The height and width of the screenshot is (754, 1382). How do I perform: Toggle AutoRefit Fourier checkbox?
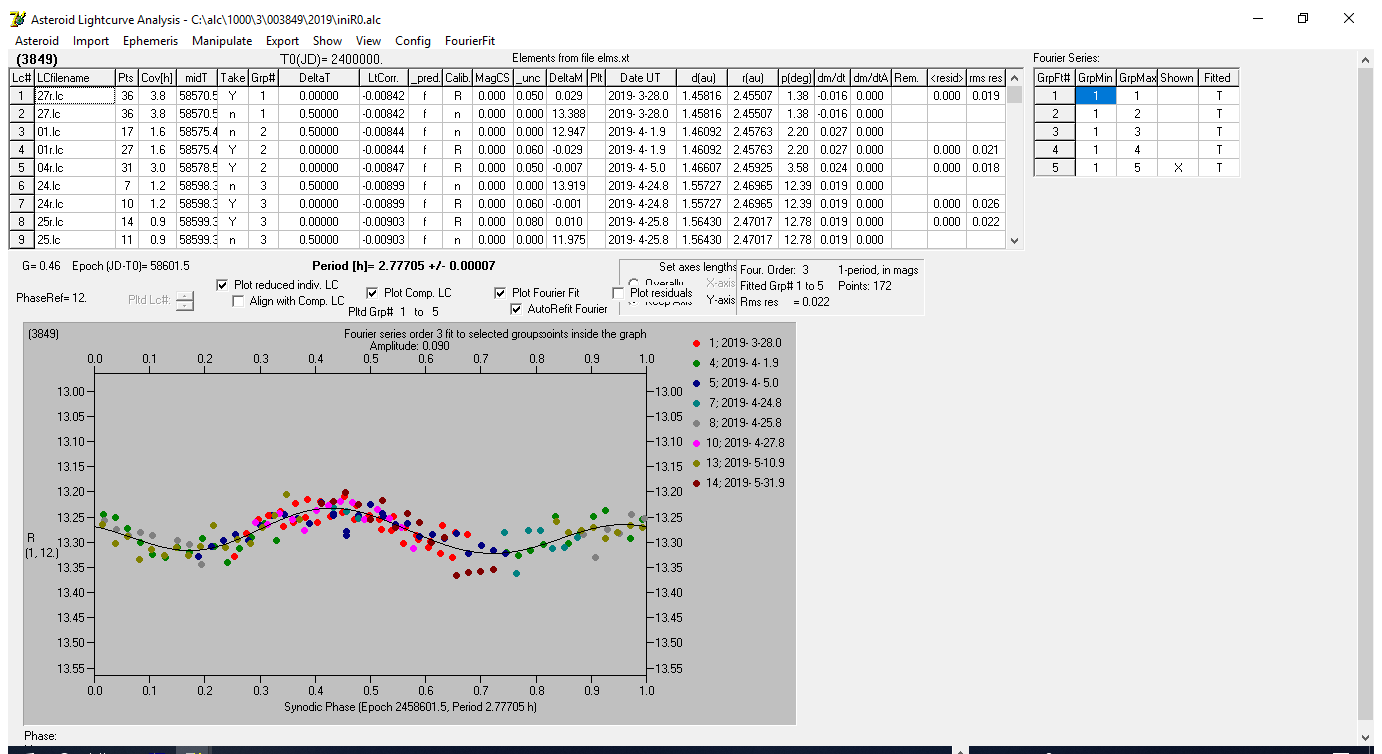[517, 309]
